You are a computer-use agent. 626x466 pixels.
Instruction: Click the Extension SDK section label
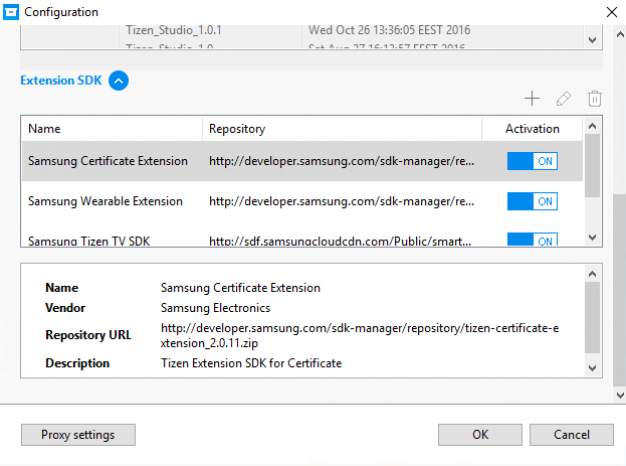[x=62, y=81]
